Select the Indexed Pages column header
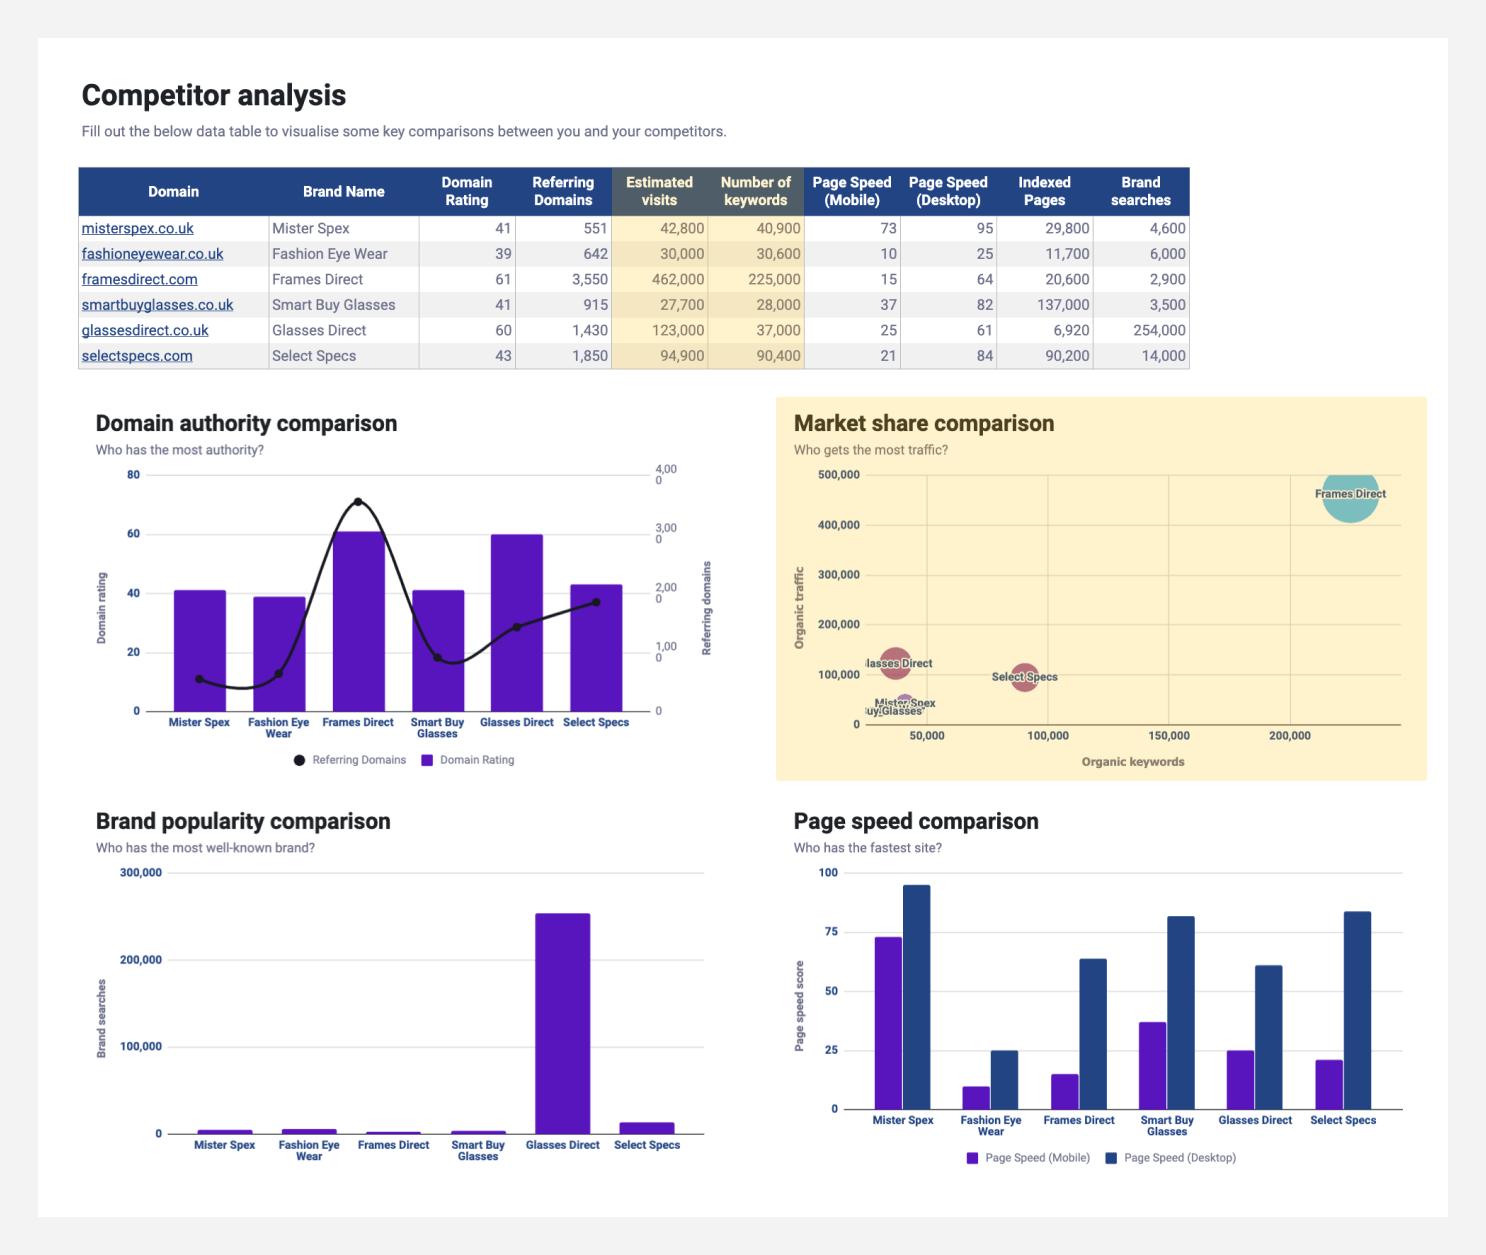The width and height of the screenshot is (1486, 1255). click(1045, 191)
